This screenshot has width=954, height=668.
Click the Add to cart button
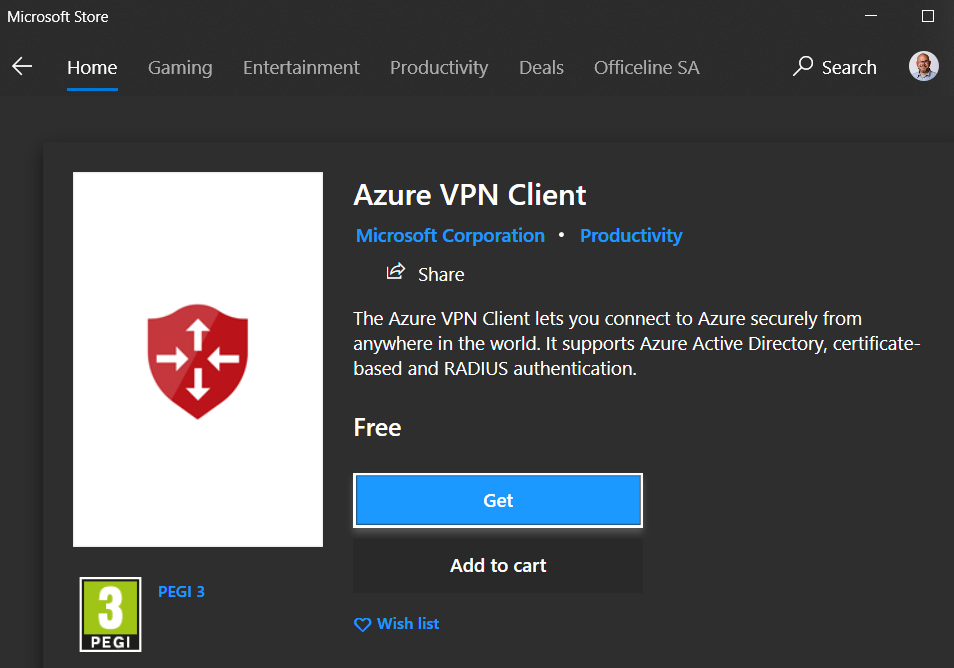click(498, 566)
